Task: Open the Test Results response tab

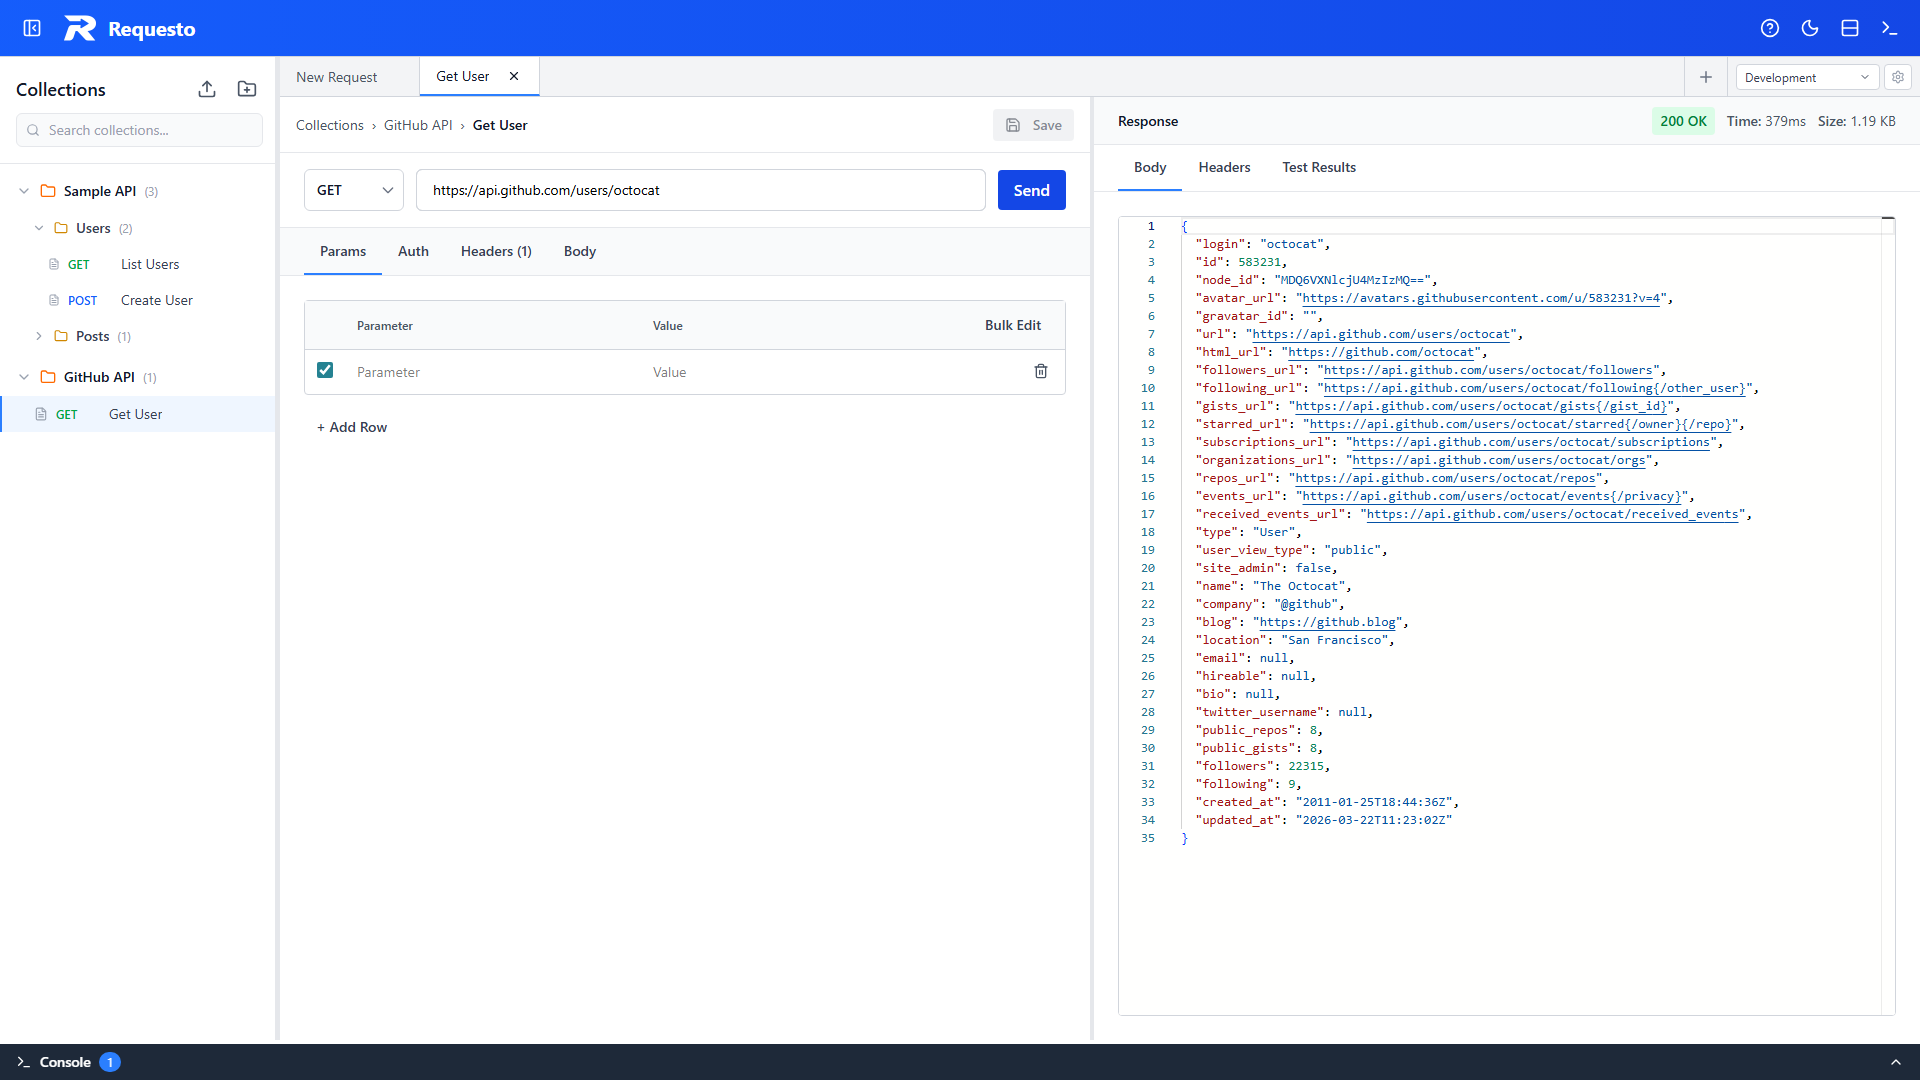Action: [1319, 167]
